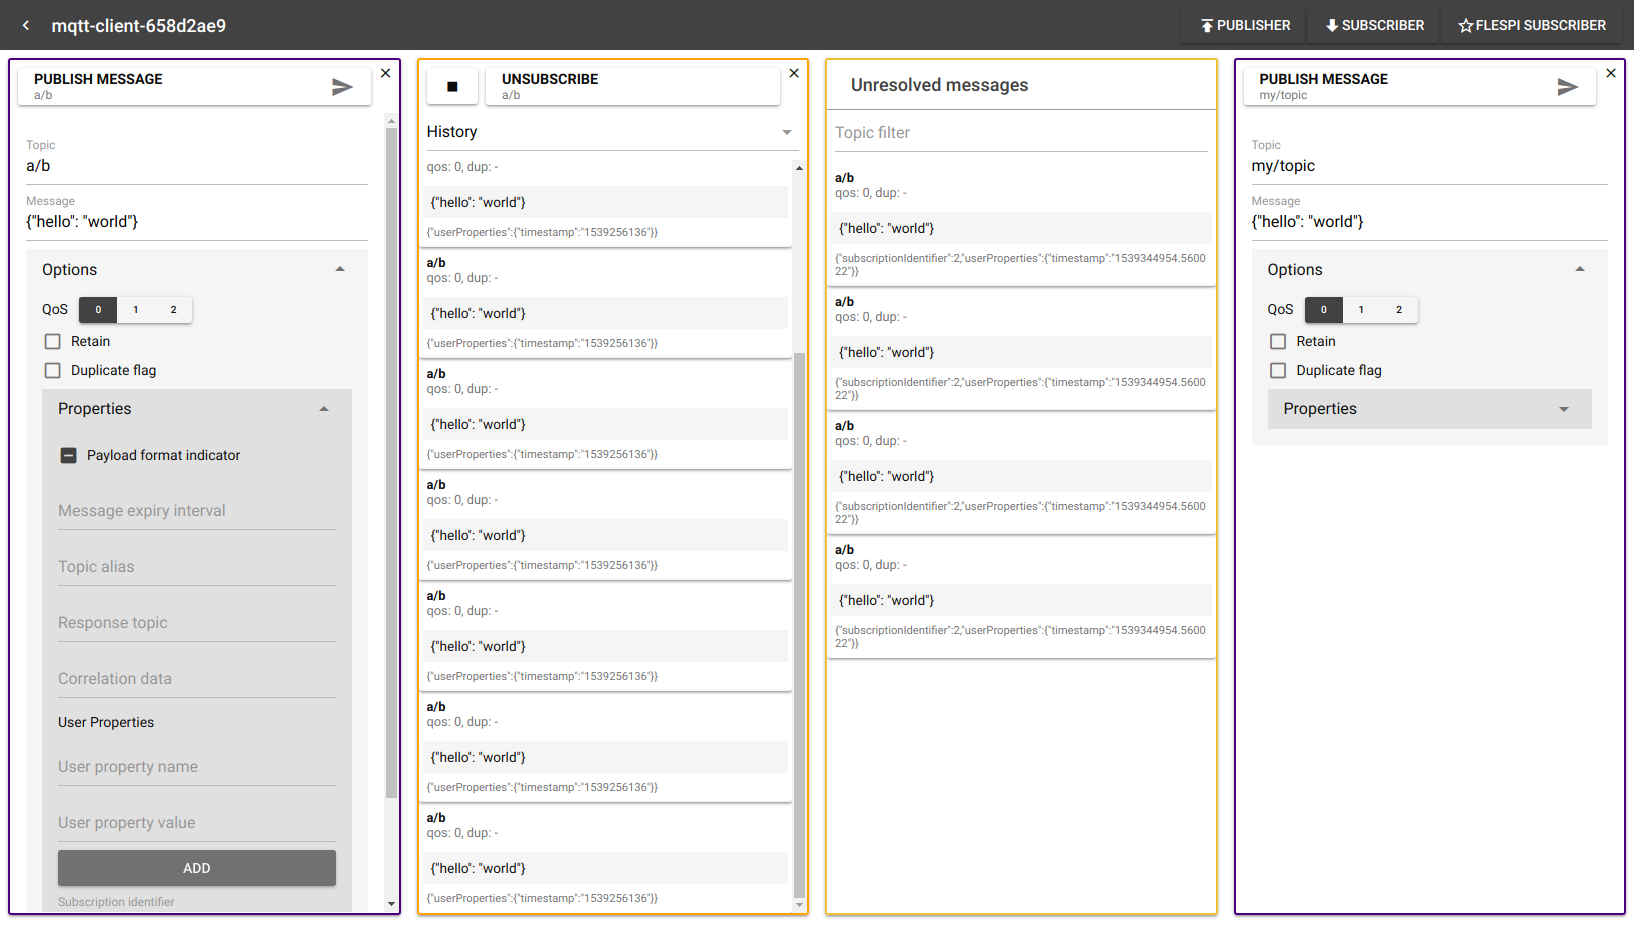1634x939 pixels.
Task: Close the a/b publisher panel
Action: [385, 73]
